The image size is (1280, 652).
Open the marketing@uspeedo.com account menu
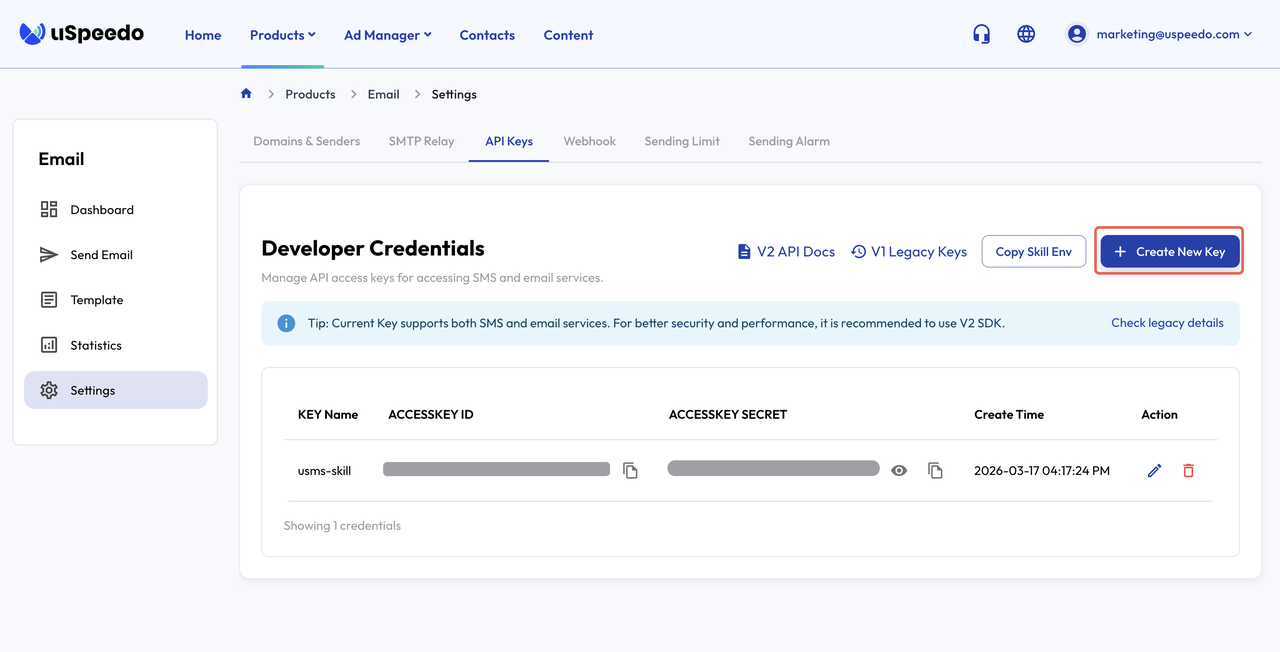point(1160,34)
